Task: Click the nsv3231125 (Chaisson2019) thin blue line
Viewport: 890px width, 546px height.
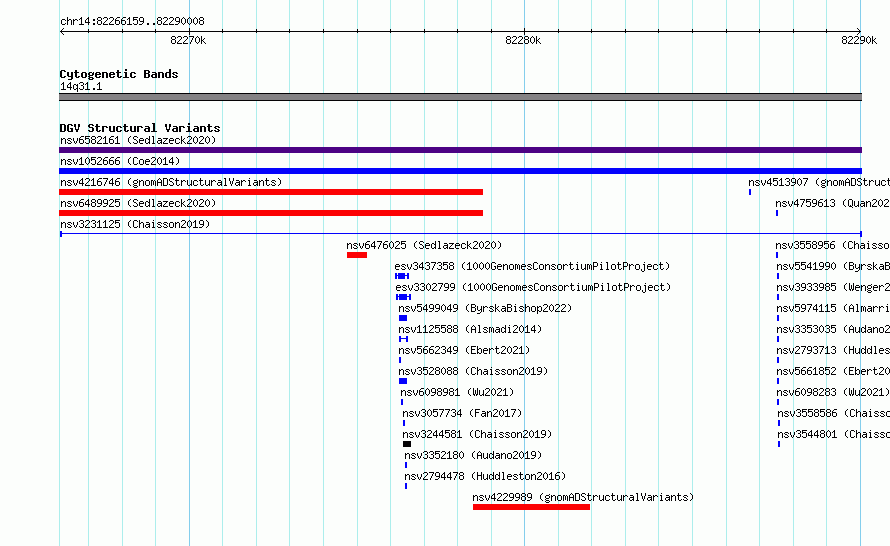Action: click(460, 234)
